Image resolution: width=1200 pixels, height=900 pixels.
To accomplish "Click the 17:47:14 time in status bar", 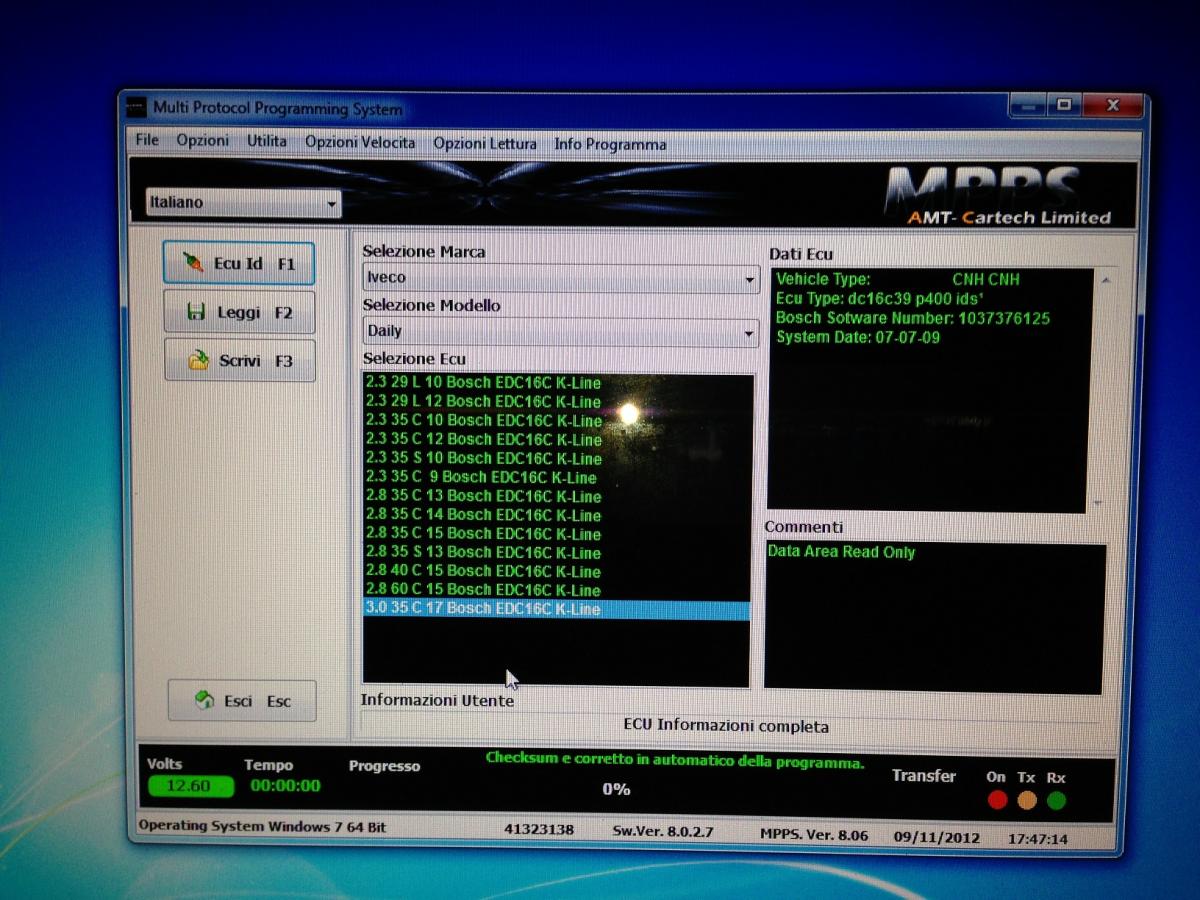I will (1039, 840).
